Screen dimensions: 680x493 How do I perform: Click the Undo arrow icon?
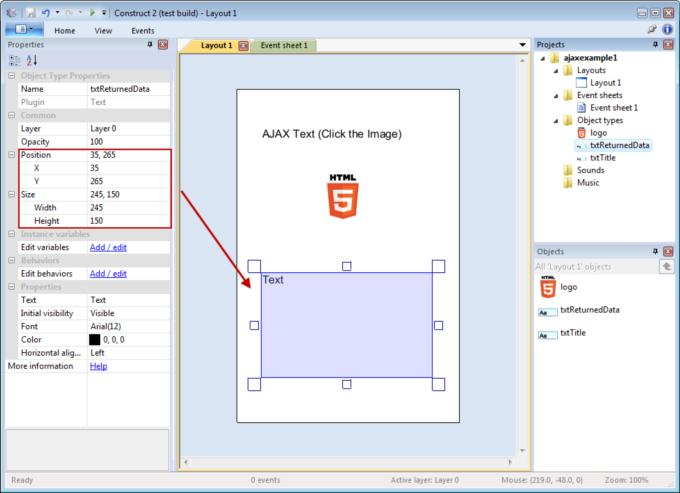click(x=45, y=13)
